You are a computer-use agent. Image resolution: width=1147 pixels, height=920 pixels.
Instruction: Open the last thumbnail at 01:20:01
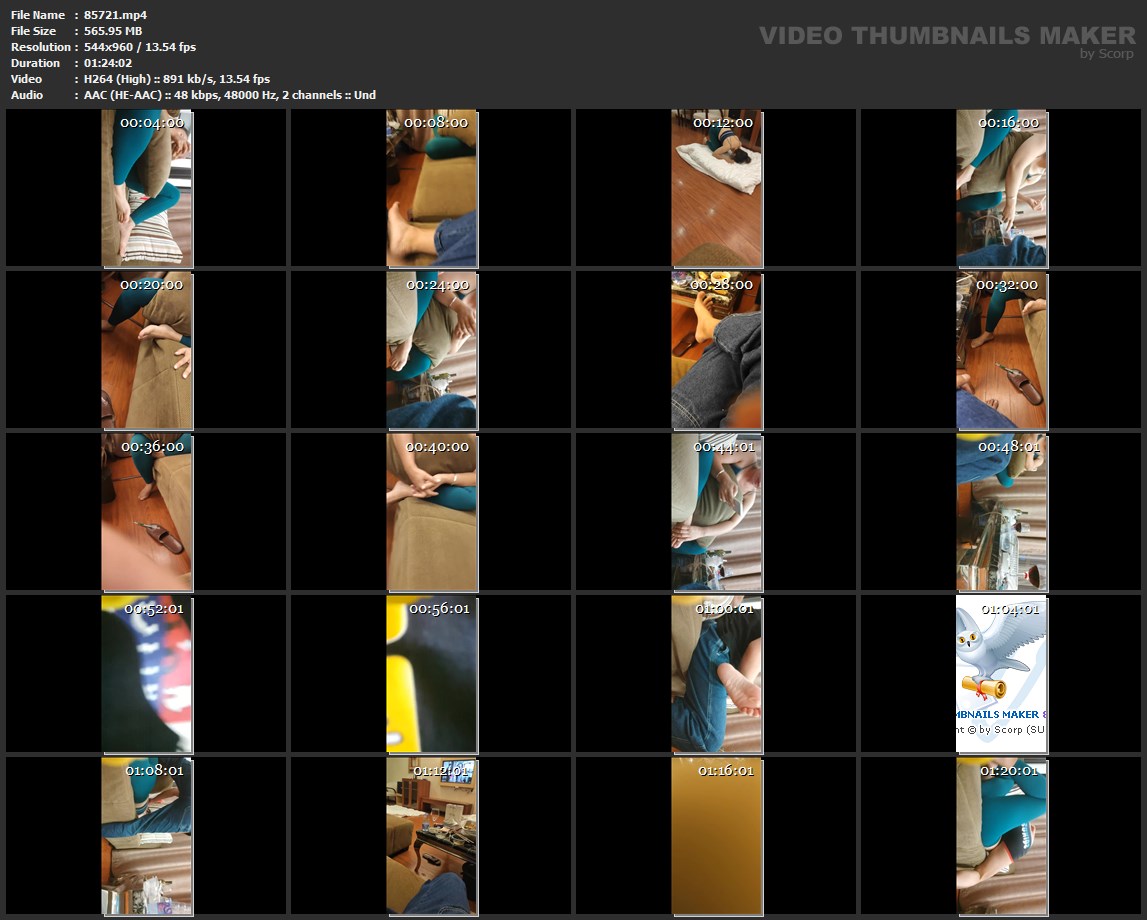pyautogui.click(x=1001, y=836)
